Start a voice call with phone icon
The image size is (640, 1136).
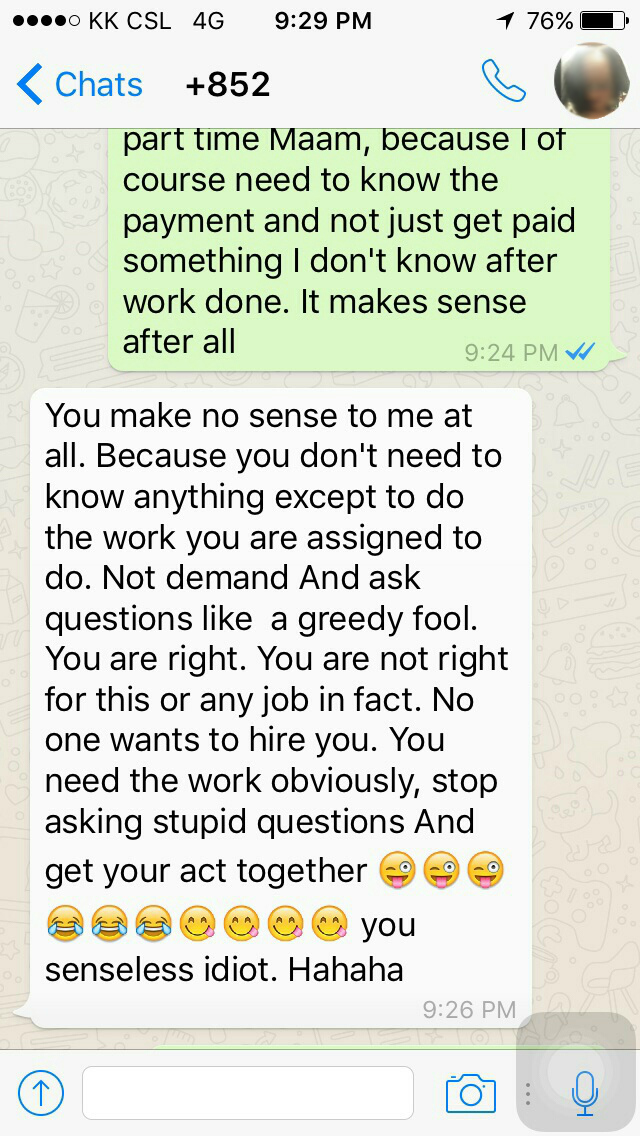pos(503,80)
